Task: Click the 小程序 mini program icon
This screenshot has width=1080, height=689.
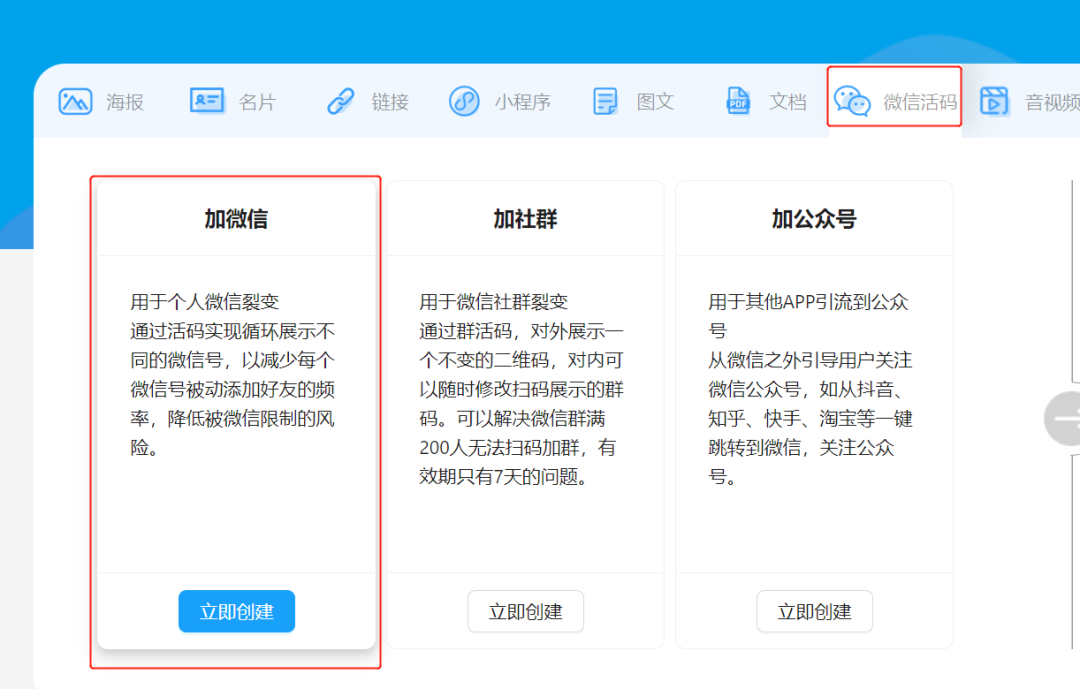Action: click(x=464, y=101)
